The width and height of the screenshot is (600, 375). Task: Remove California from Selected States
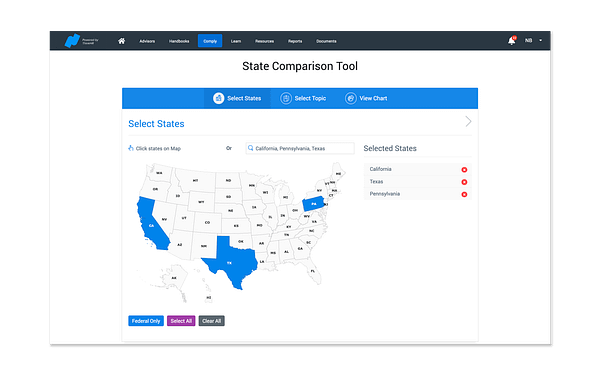click(x=464, y=170)
